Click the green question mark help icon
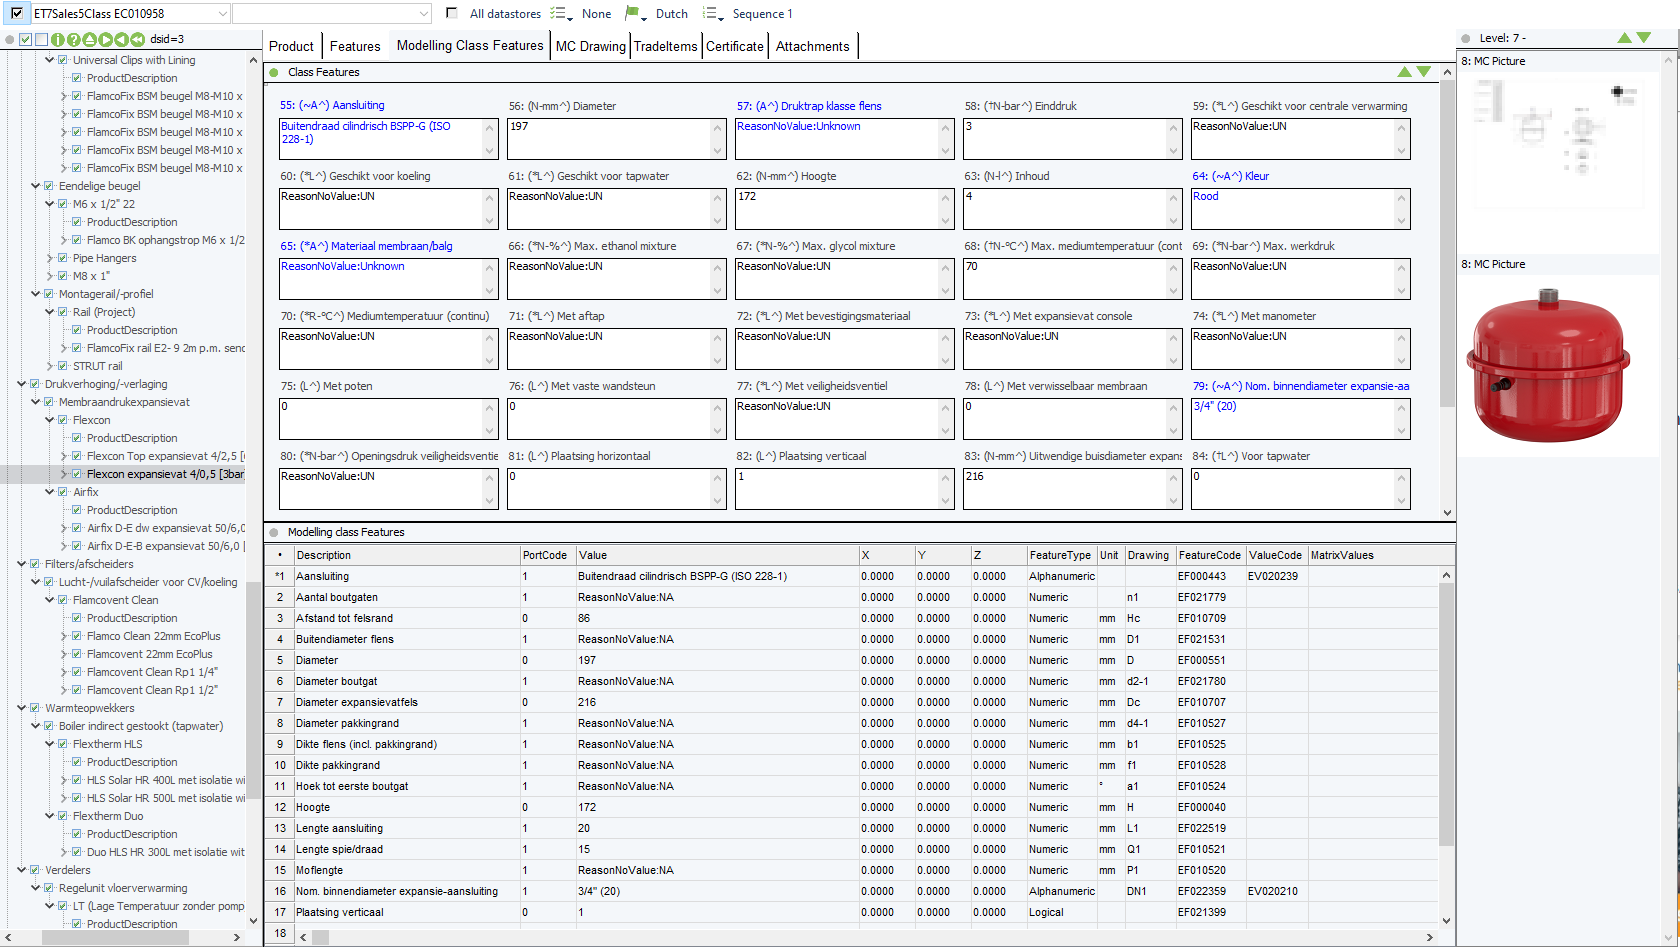 pyautogui.click(x=74, y=40)
